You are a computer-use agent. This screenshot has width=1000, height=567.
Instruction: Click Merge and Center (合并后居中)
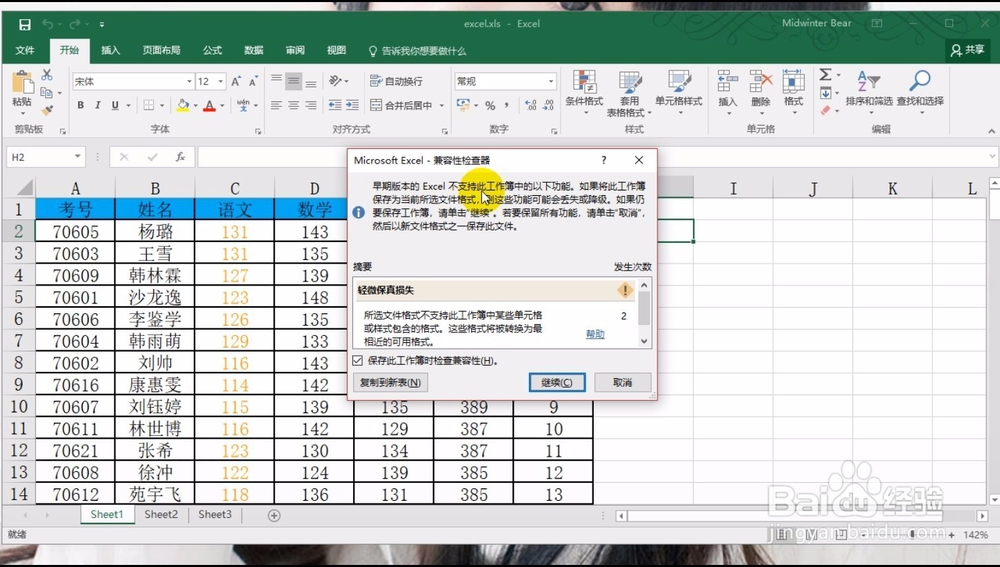(402, 105)
